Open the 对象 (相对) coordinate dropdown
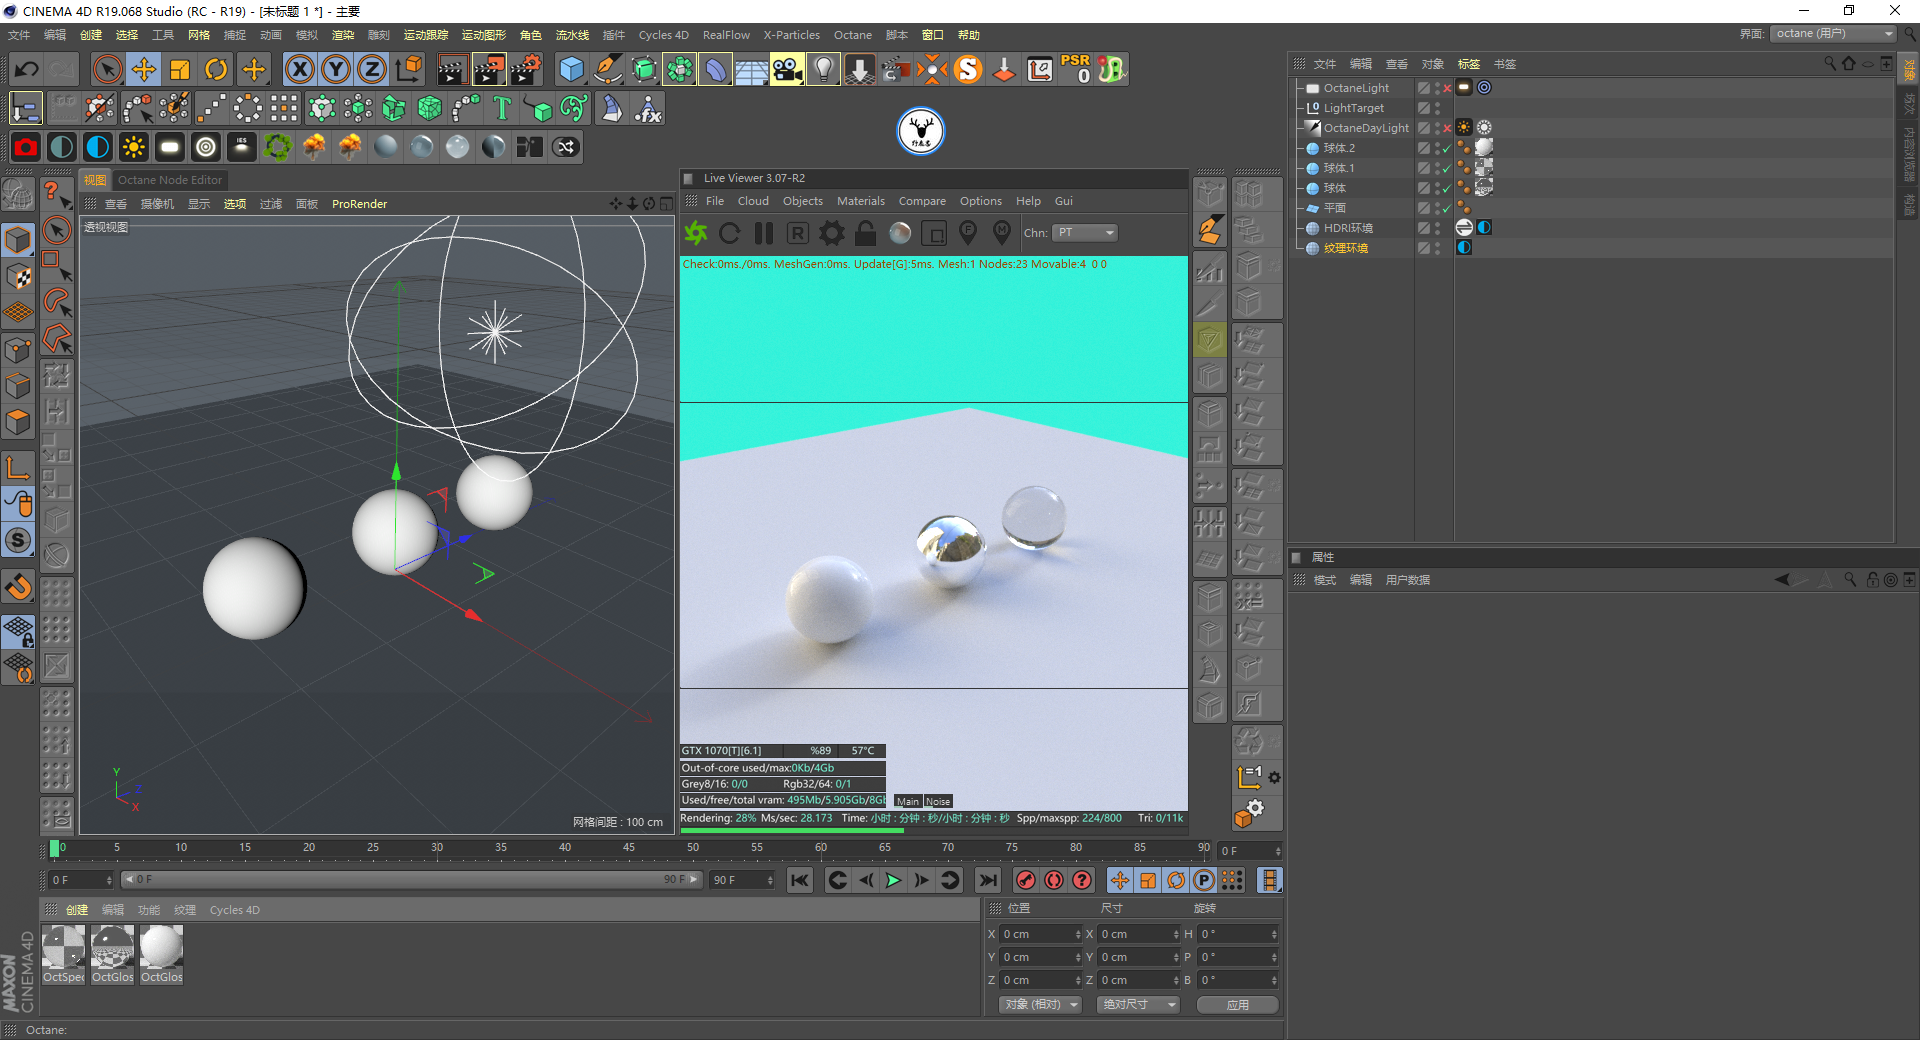Screen dimensions: 1920x1040 click(x=1041, y=1004)
